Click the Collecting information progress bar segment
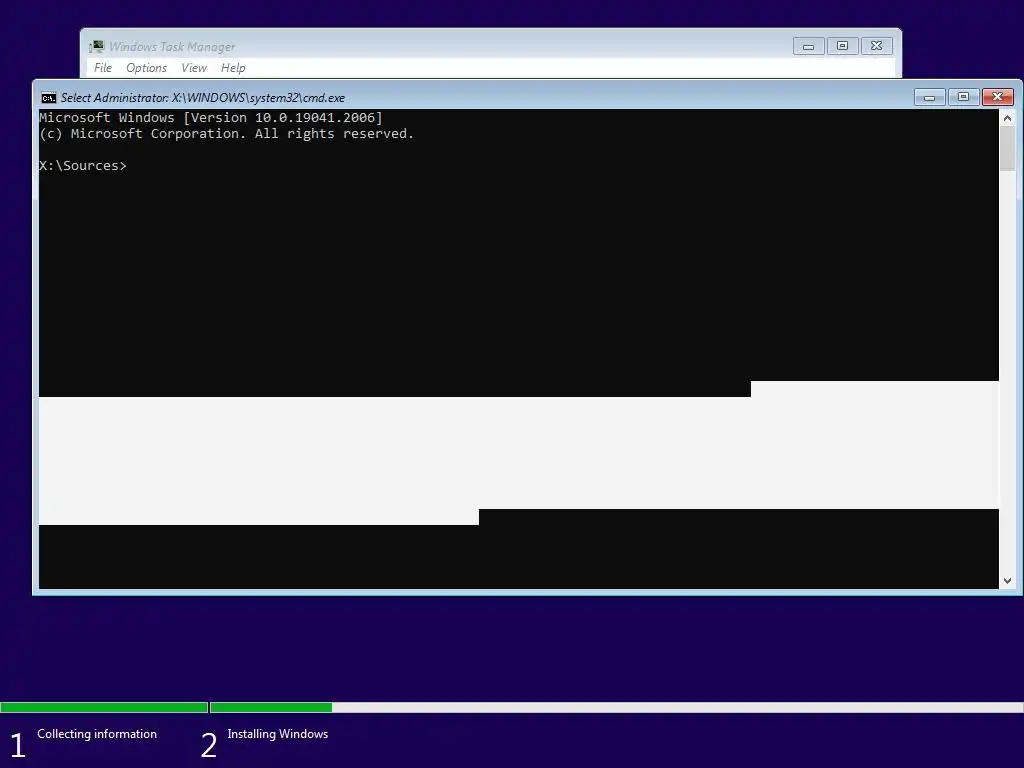1024x768 pixels. tap(104, 707)
